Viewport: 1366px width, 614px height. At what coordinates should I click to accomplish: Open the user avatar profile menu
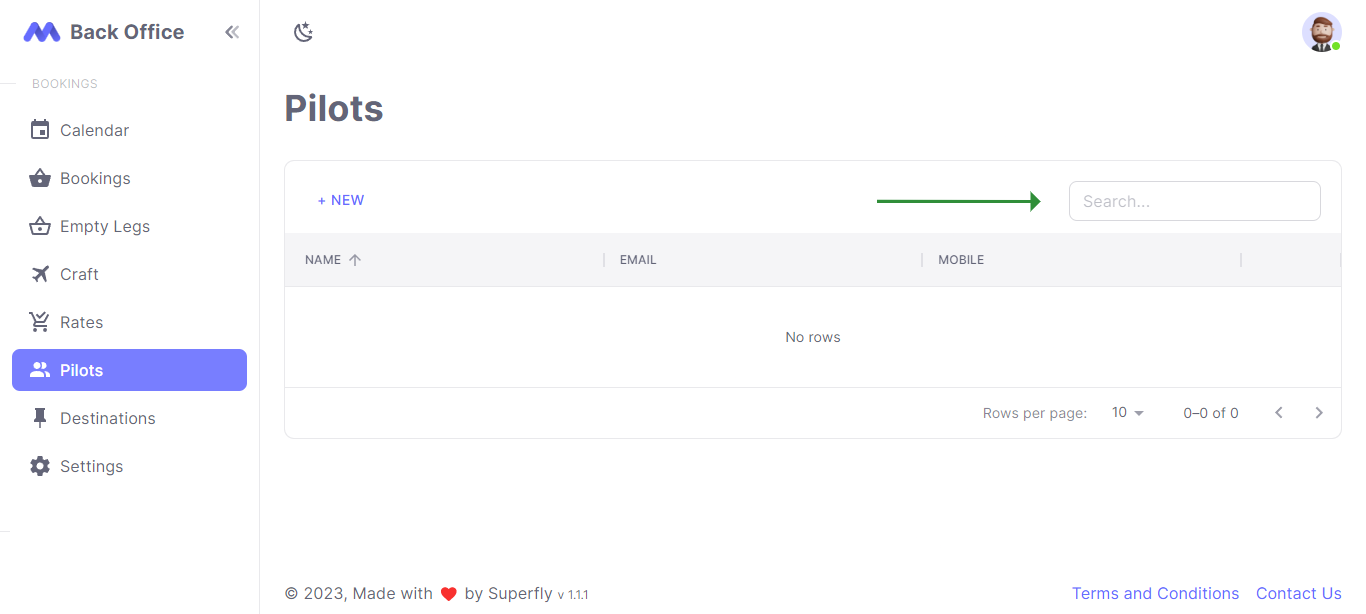point(1321,32)
